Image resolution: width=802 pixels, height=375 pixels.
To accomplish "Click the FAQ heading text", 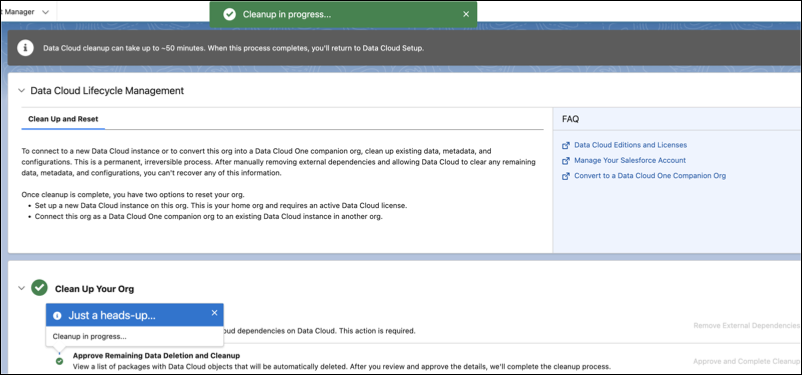I will [x=570, y=119].
